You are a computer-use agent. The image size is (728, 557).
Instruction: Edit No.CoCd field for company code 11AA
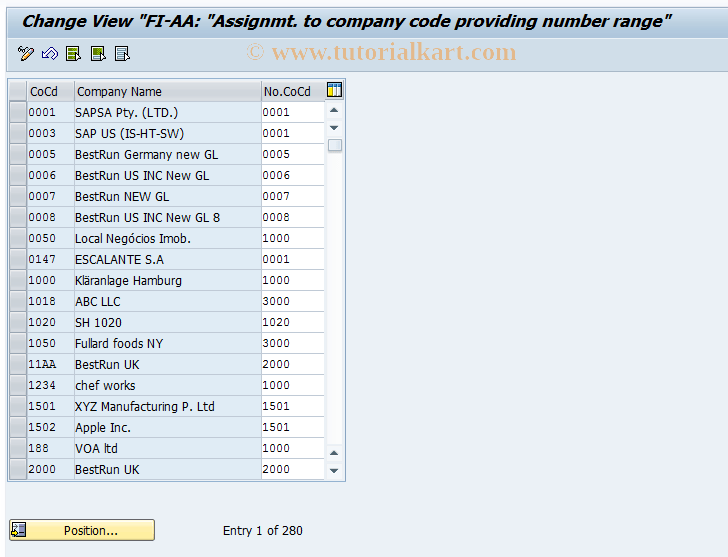tap(292, 364)
